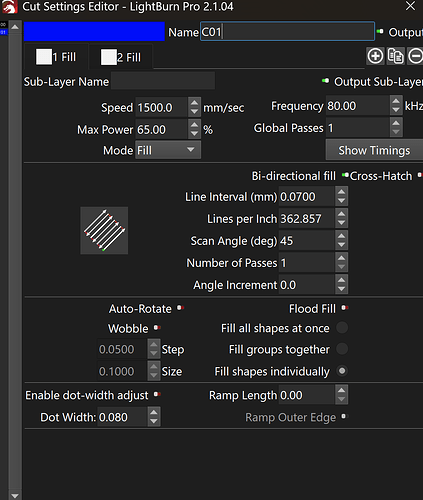This screenshot has height=500, width=423.
Task: Decrease Max Power with down arrow
Action: [x=194, y=134]
